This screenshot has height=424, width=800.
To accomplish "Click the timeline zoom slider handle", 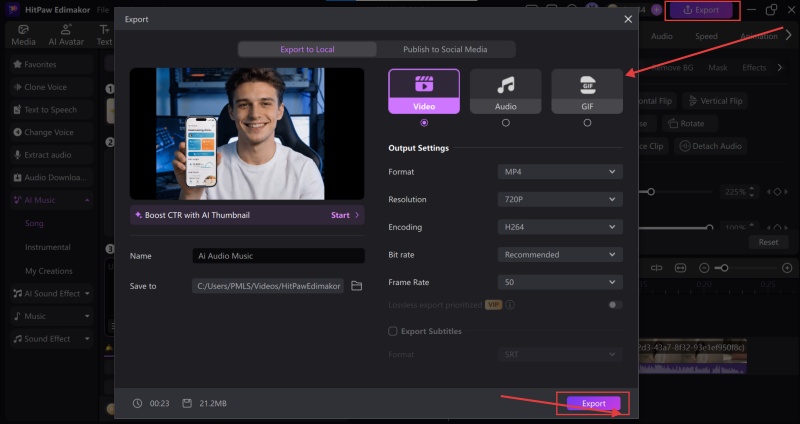I will [x=724, y=268].
